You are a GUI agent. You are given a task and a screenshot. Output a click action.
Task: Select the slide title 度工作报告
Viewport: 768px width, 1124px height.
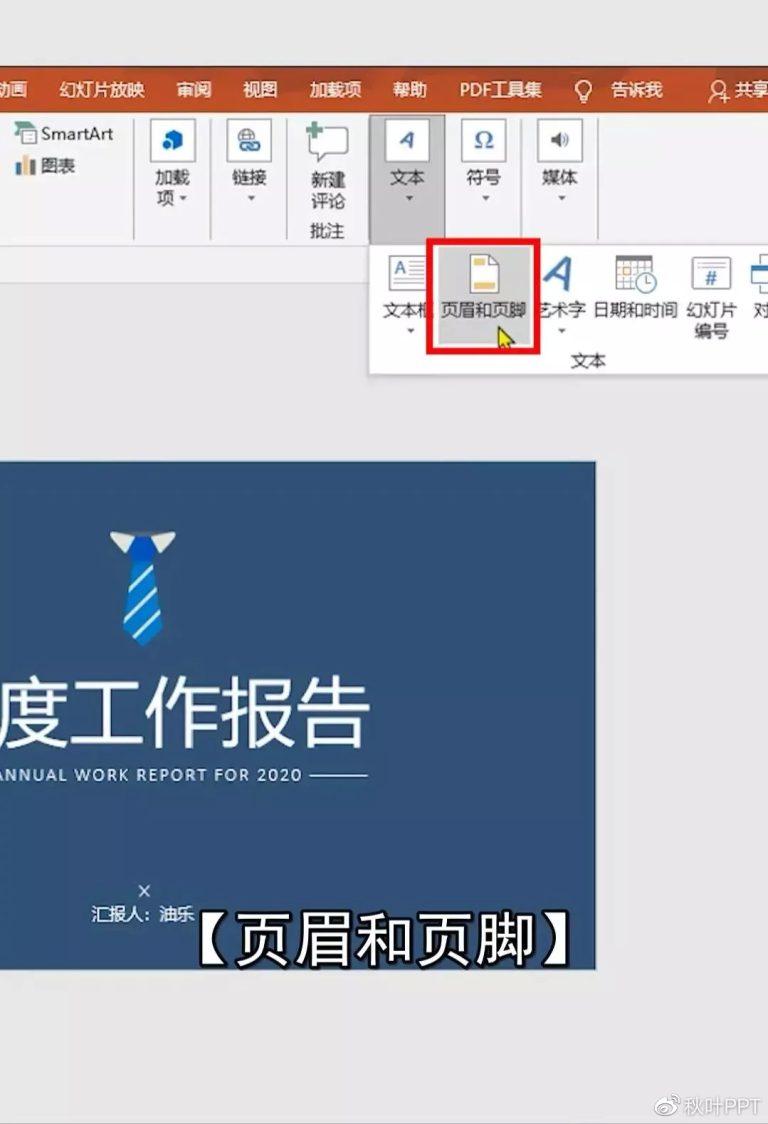(184, 713)
